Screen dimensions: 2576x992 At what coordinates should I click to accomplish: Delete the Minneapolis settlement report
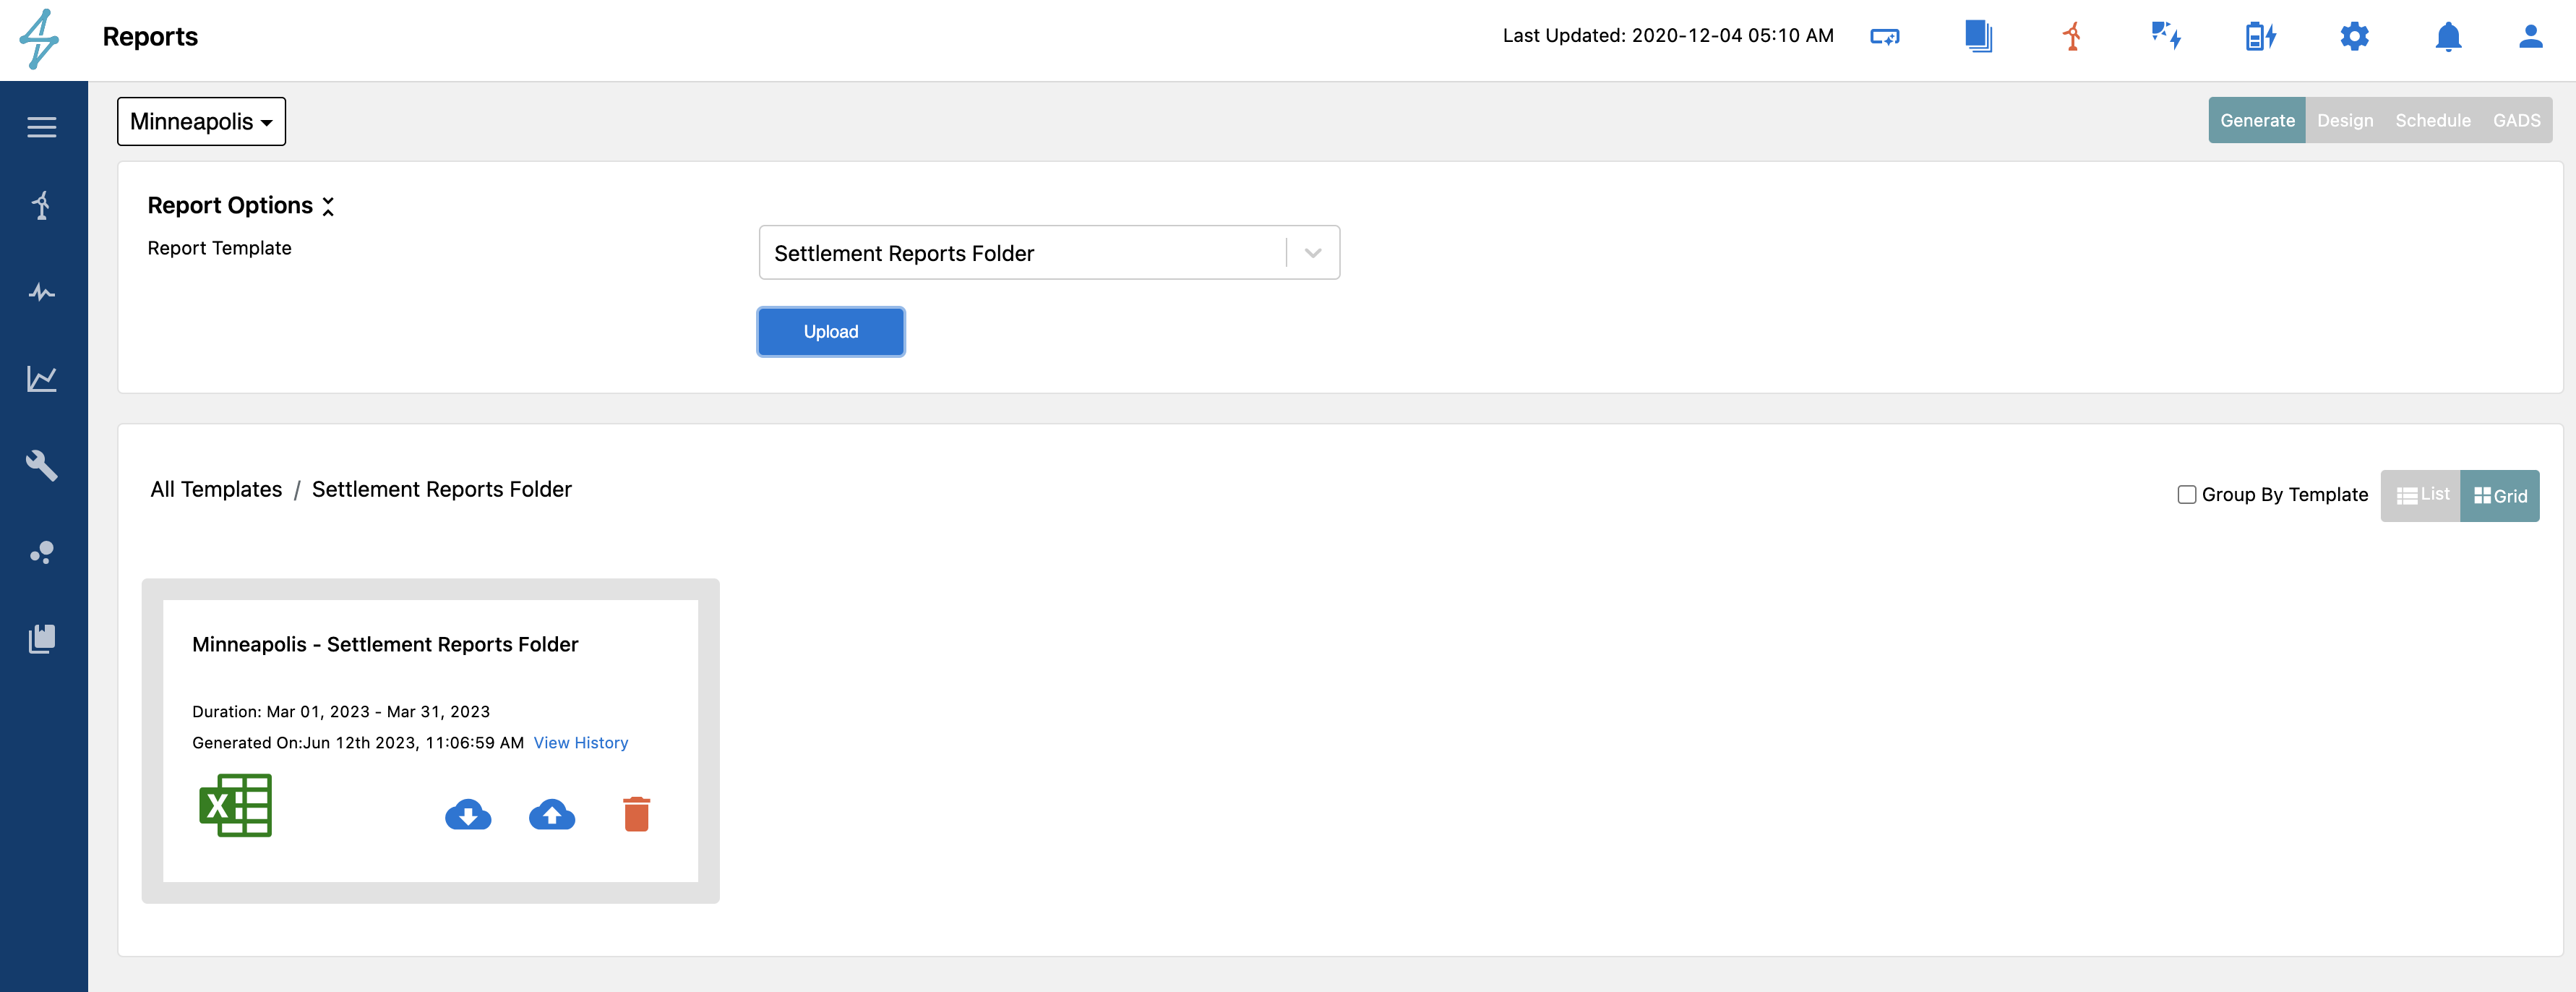click(x=637, y=814)
